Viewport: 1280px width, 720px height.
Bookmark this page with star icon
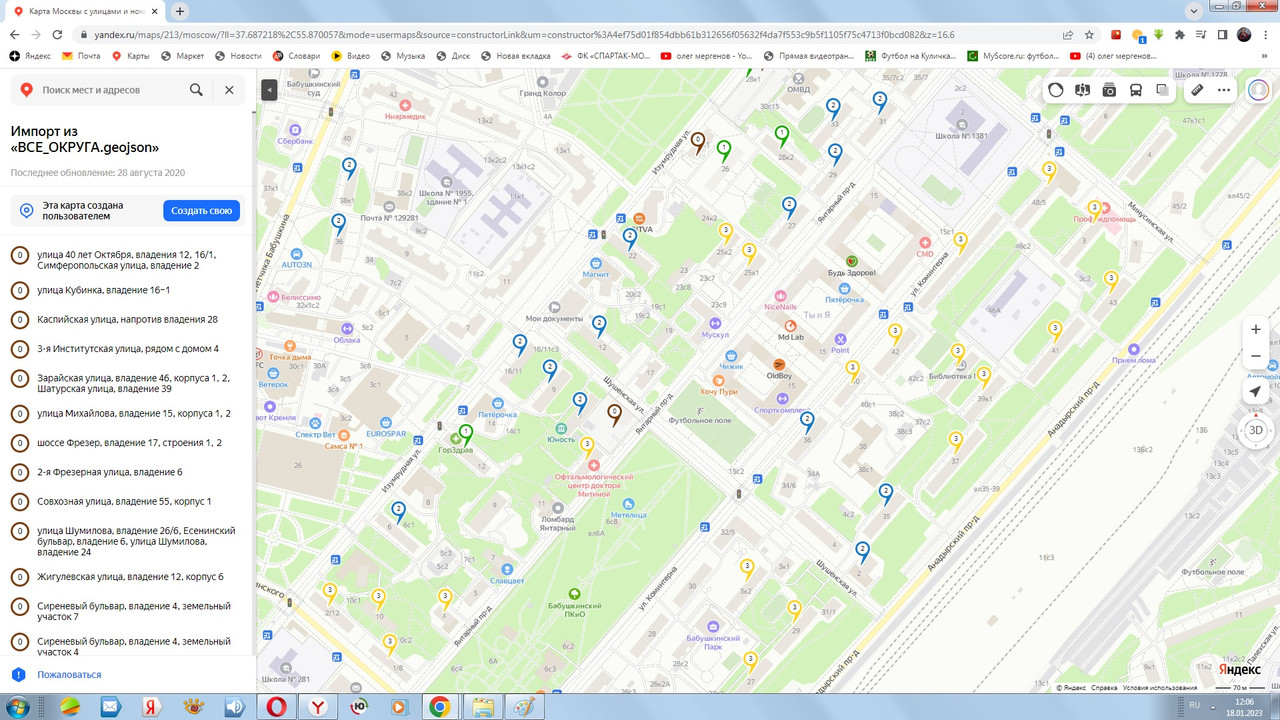[1089, 34]
